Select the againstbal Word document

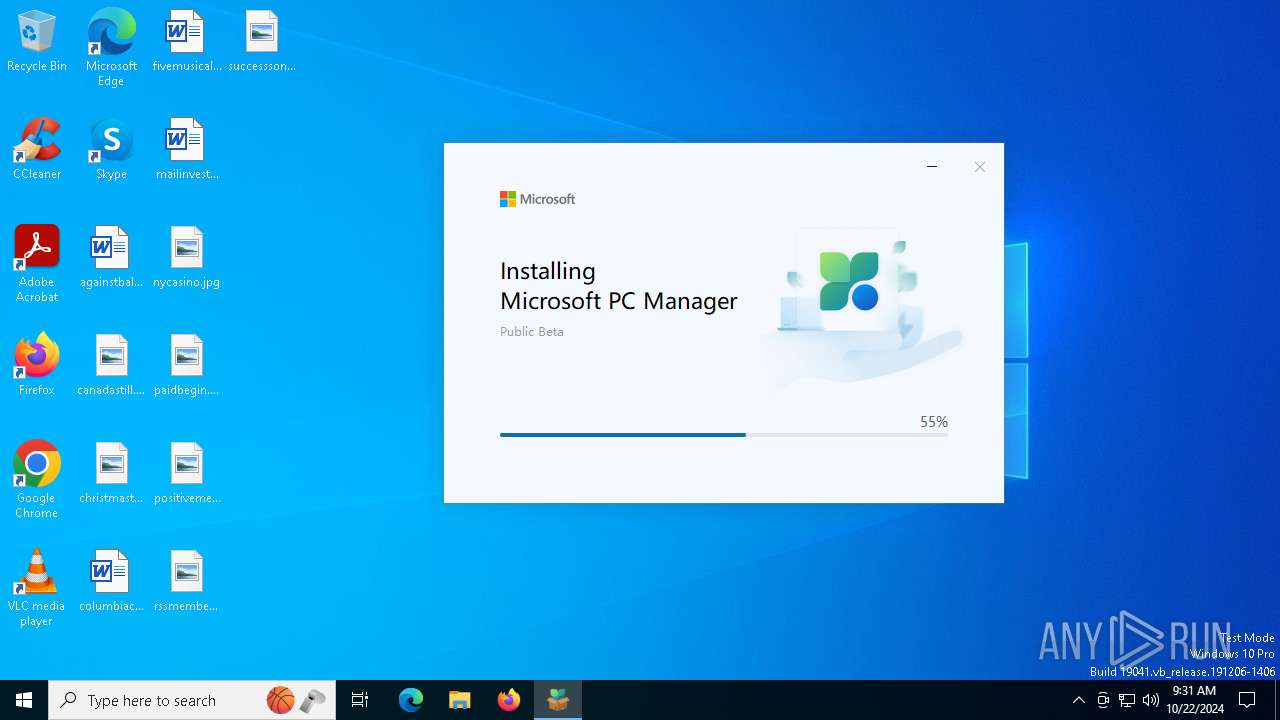111,258
